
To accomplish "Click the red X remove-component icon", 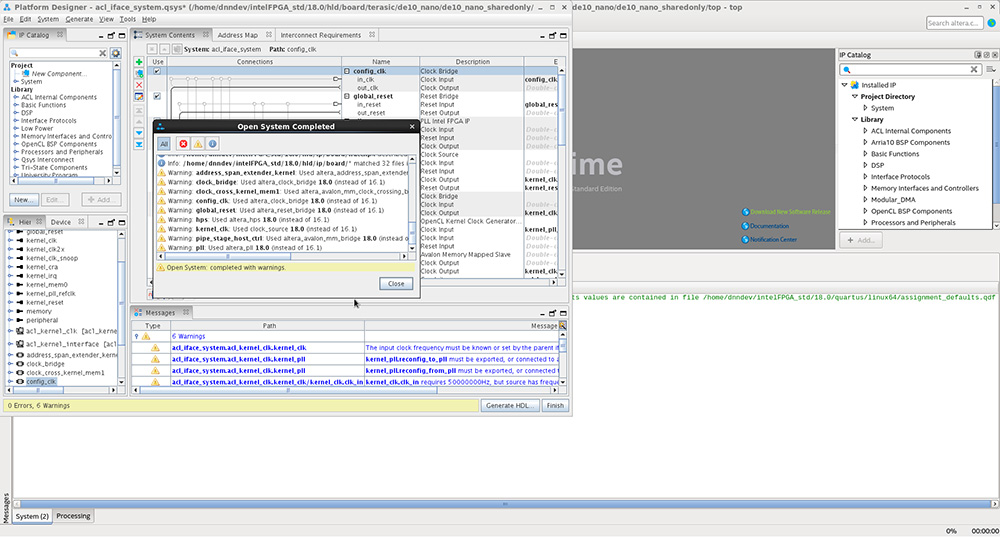I will (139, 85).
